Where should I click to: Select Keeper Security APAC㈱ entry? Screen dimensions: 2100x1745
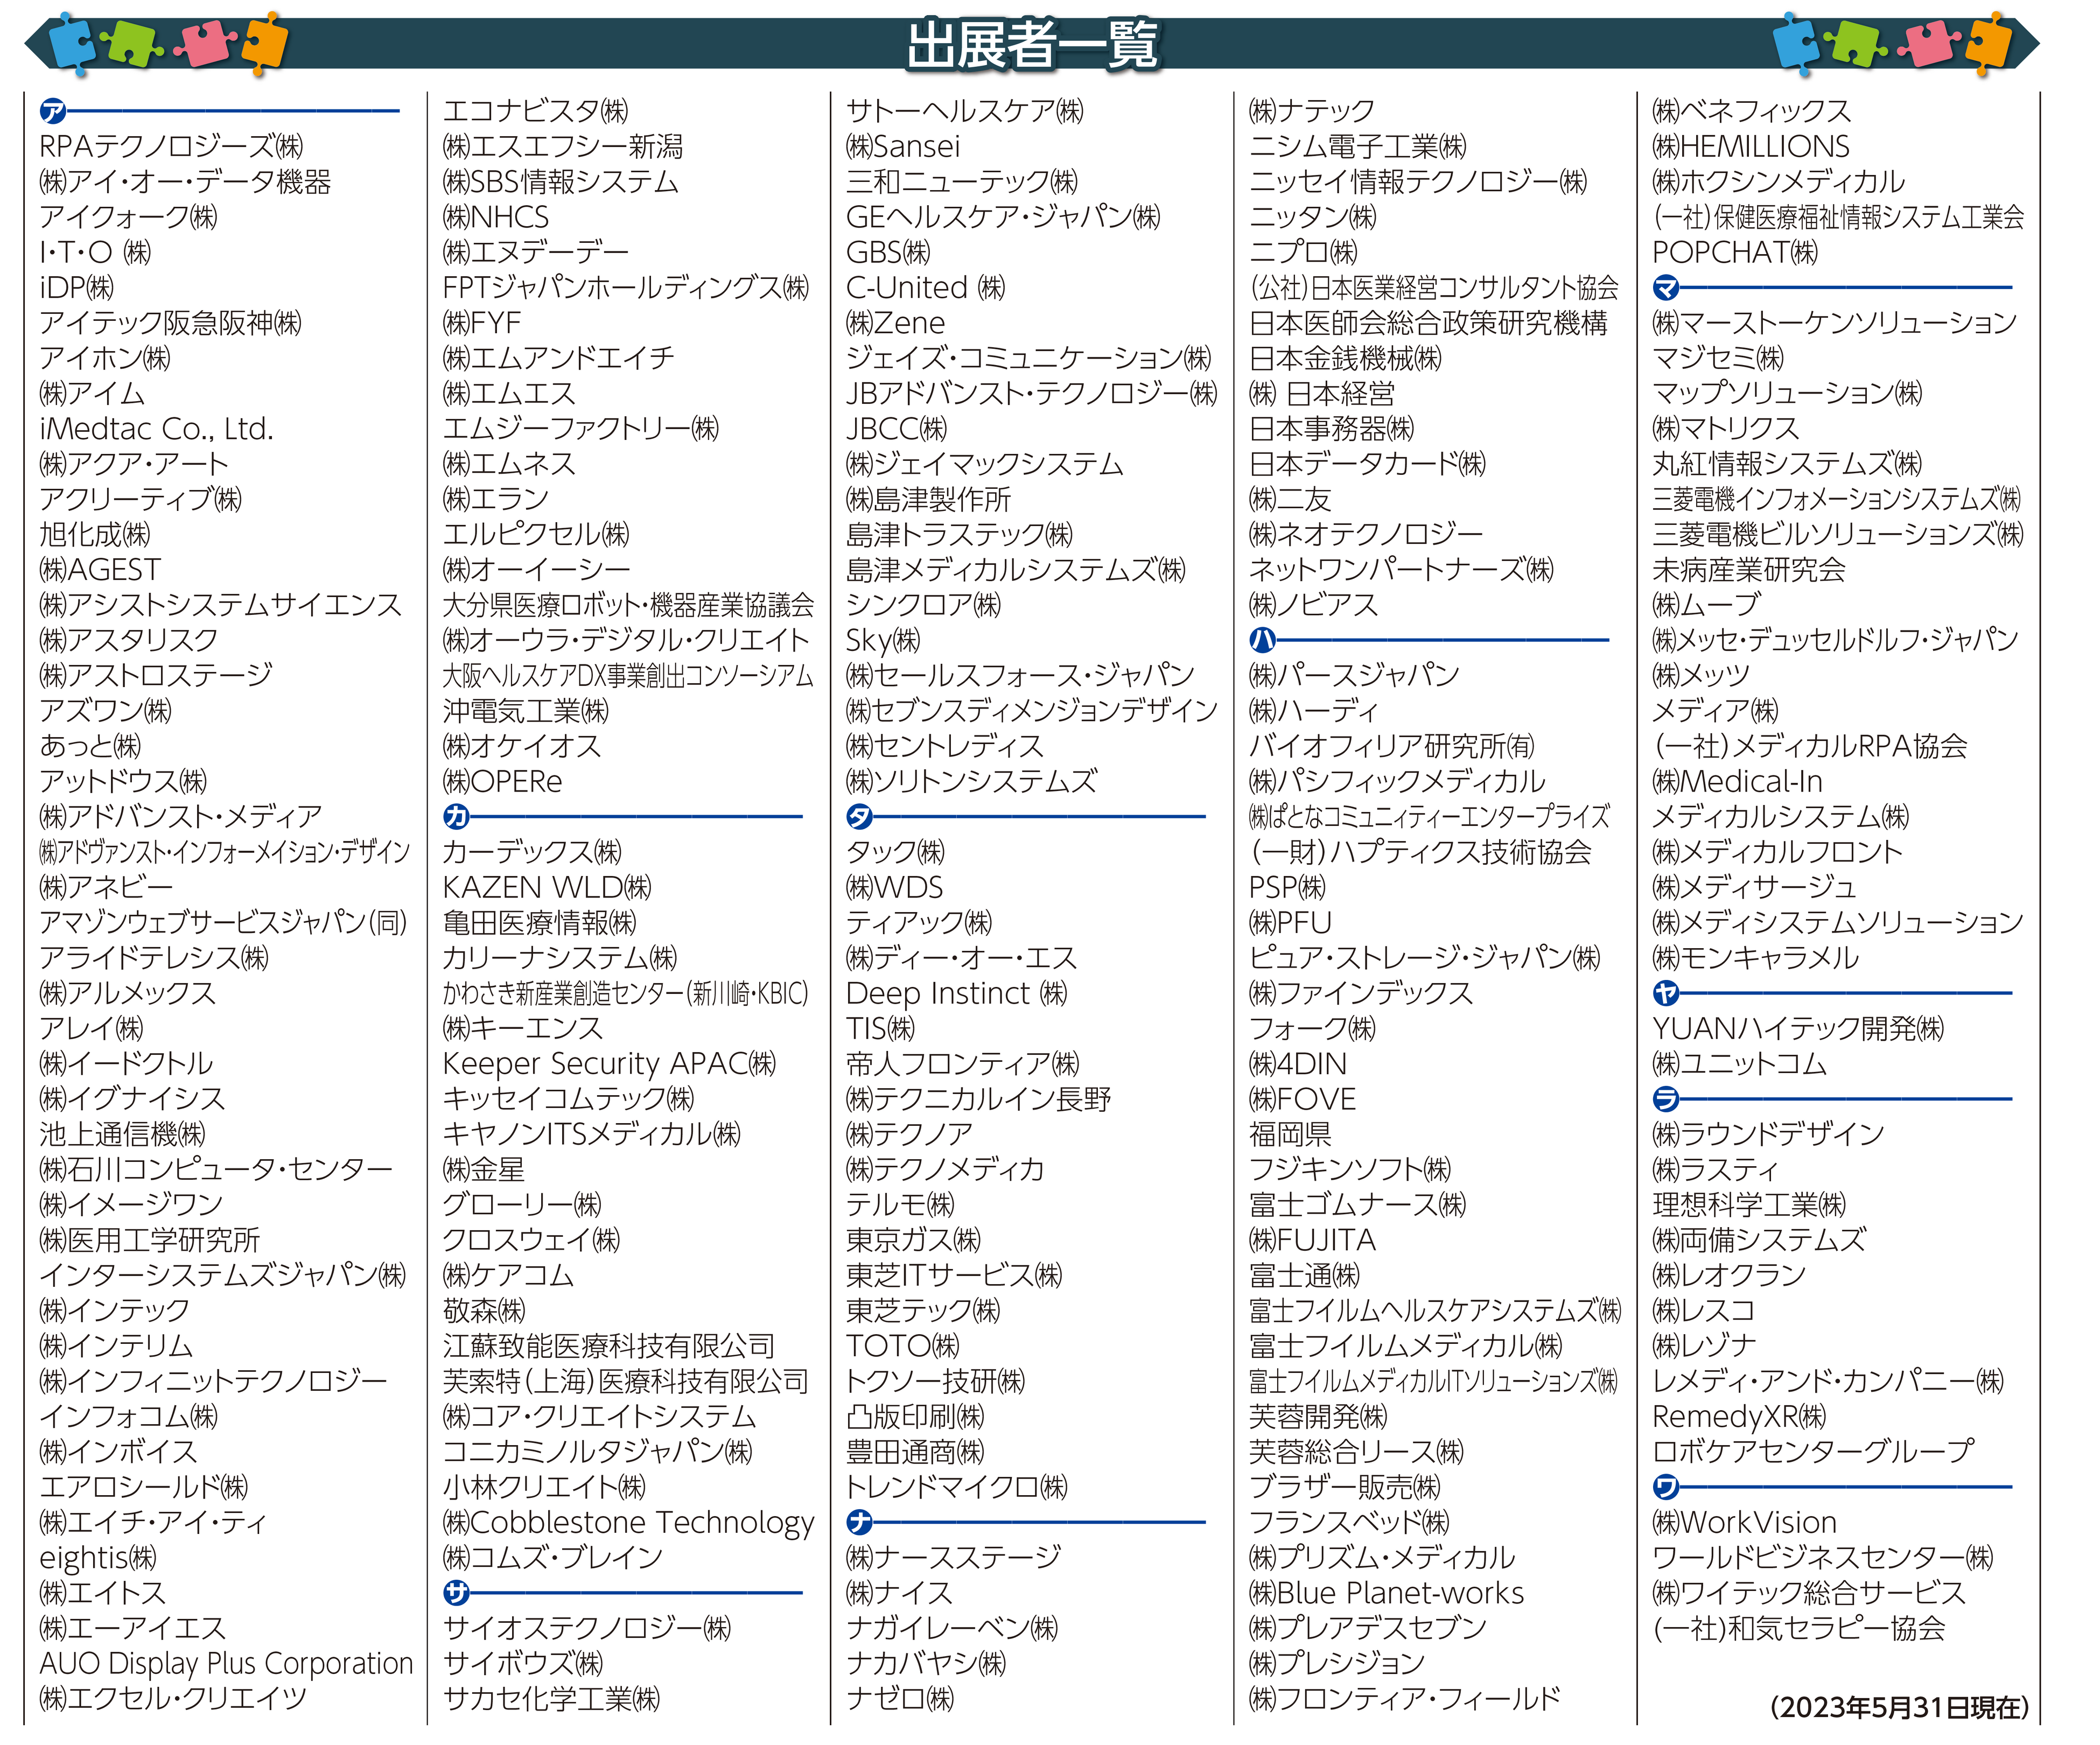click(609, 1064)
